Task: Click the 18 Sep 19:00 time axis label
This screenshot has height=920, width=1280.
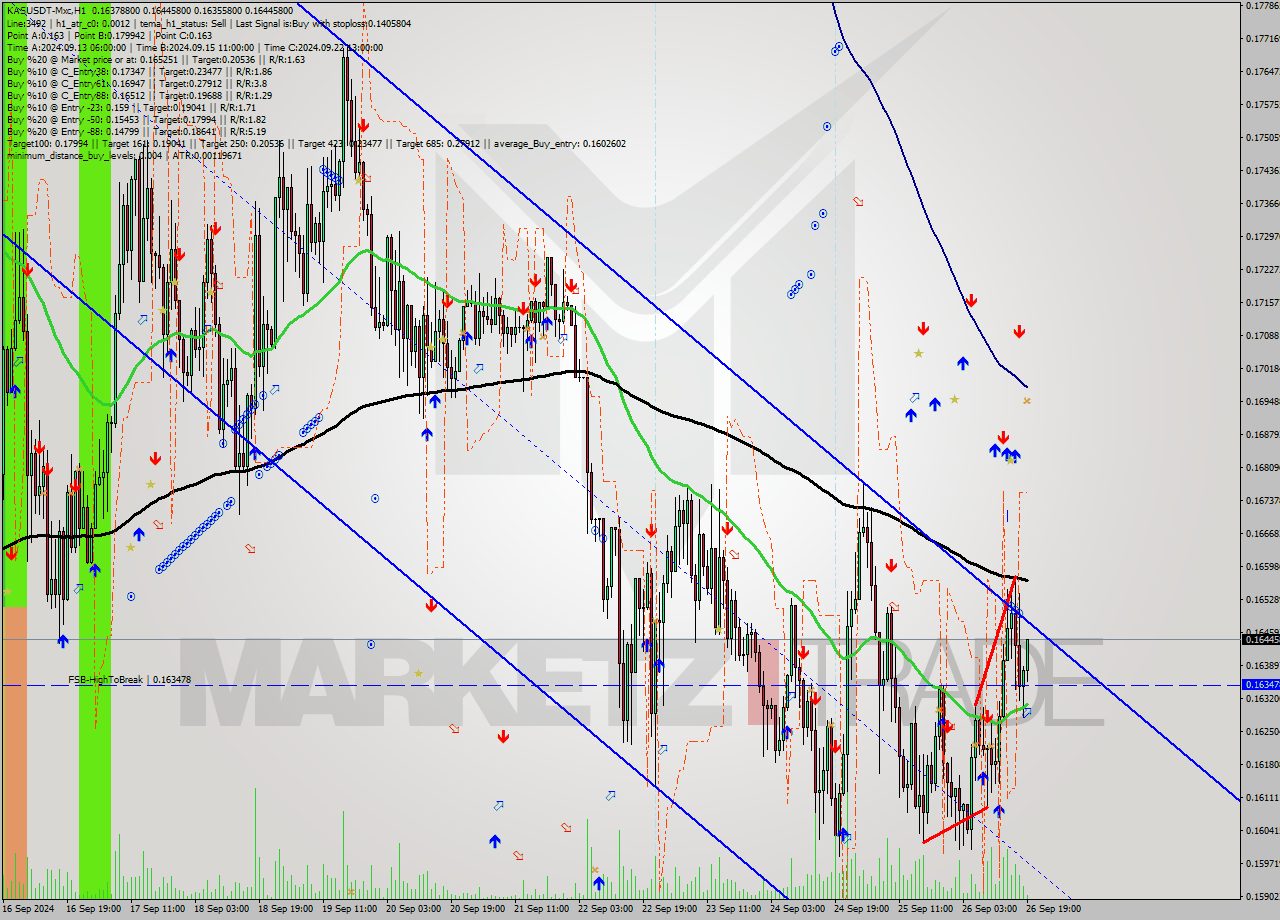Action: (x=285, y=909)
